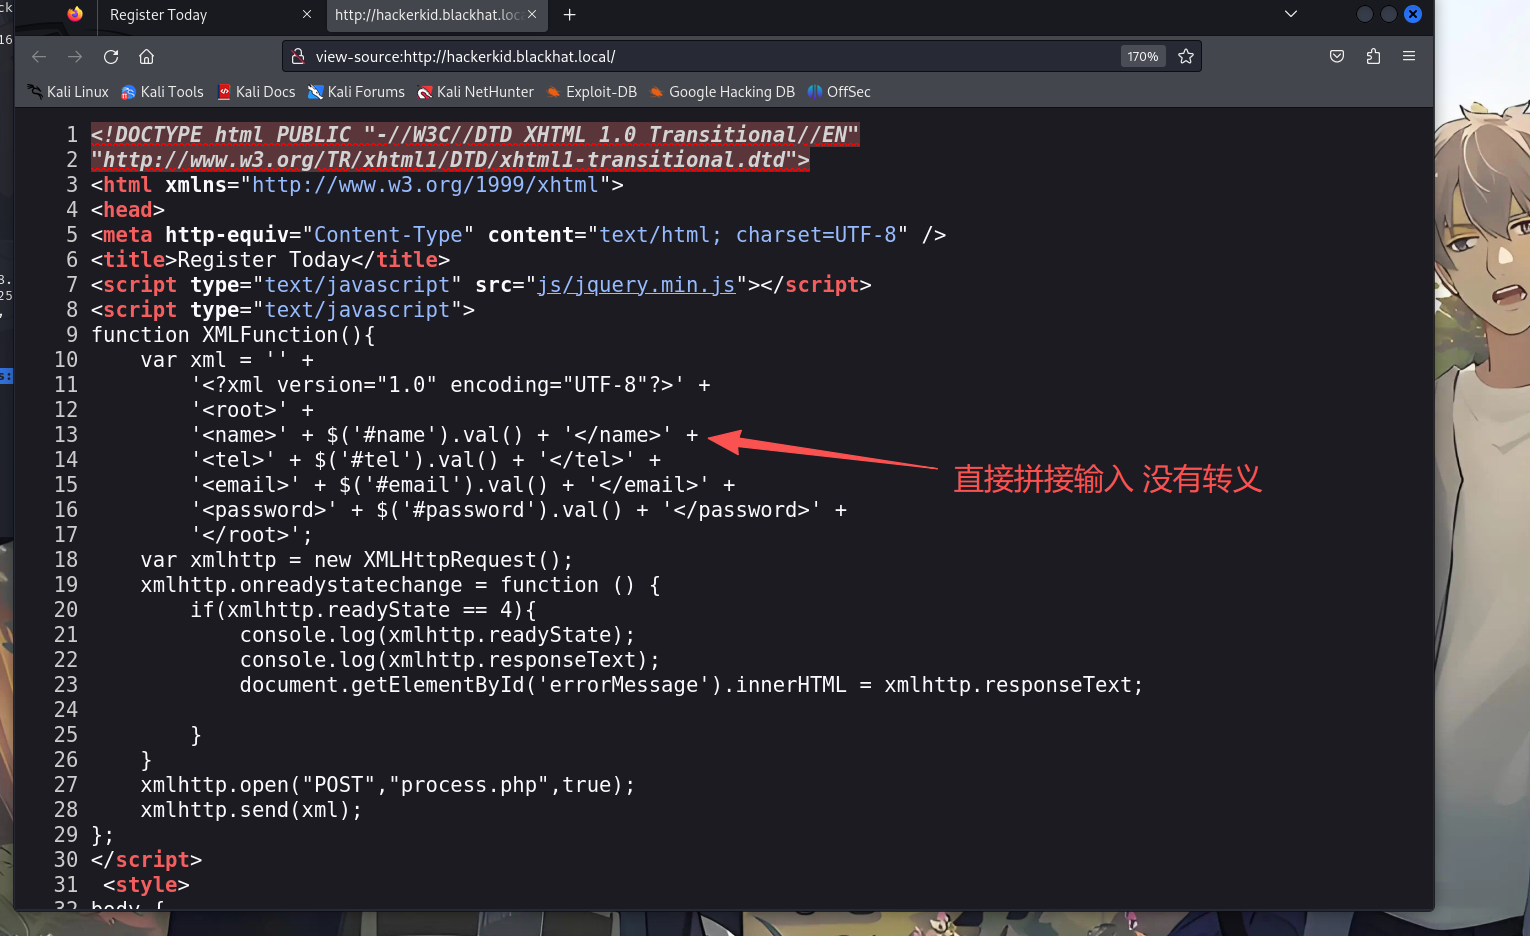Open the Firefox hamburger application menu

[x=1409, y=57]
